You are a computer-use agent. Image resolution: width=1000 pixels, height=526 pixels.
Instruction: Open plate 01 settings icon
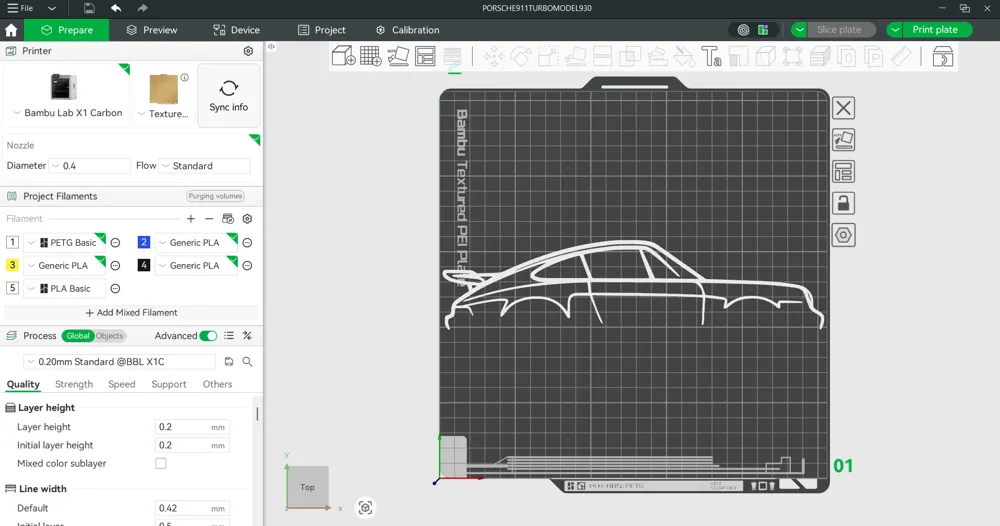(x=843, y=235)
